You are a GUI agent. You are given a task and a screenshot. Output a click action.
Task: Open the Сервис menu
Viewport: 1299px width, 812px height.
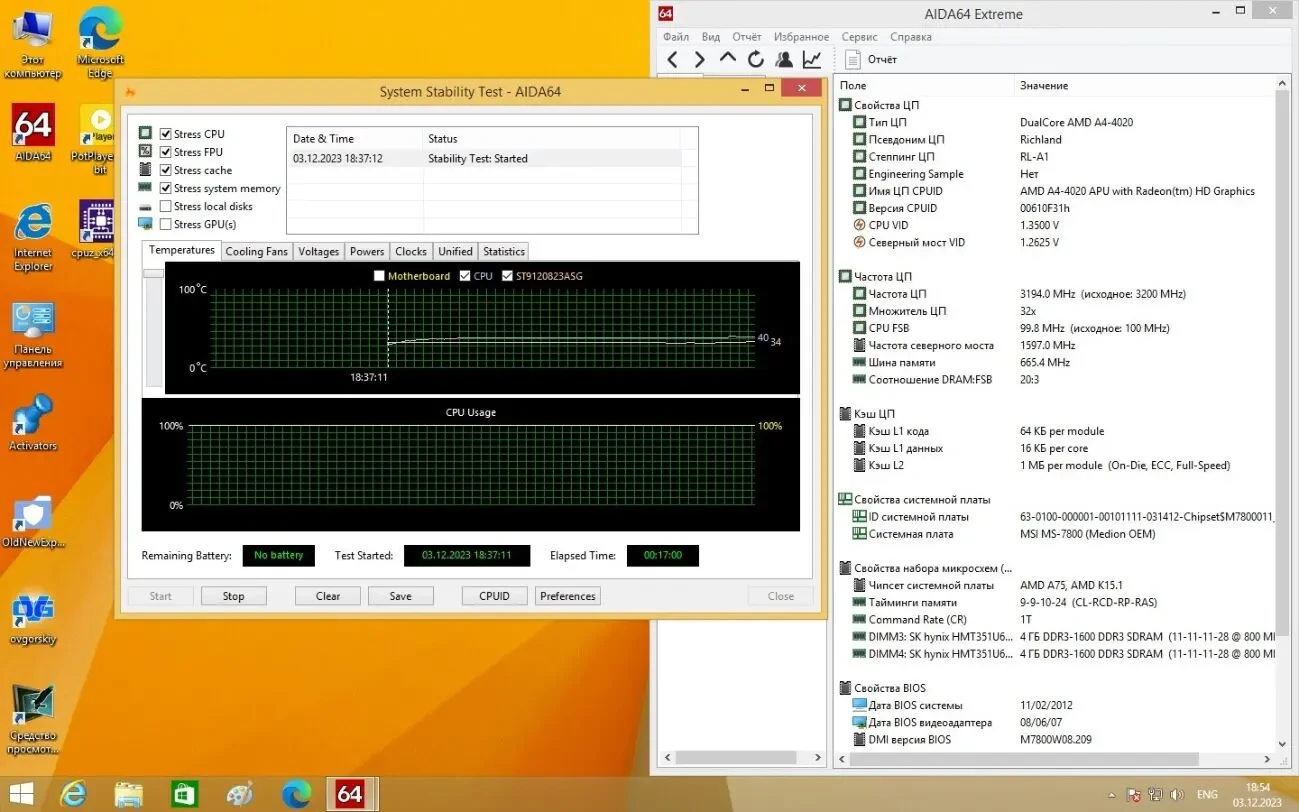[x=858, y=36]
